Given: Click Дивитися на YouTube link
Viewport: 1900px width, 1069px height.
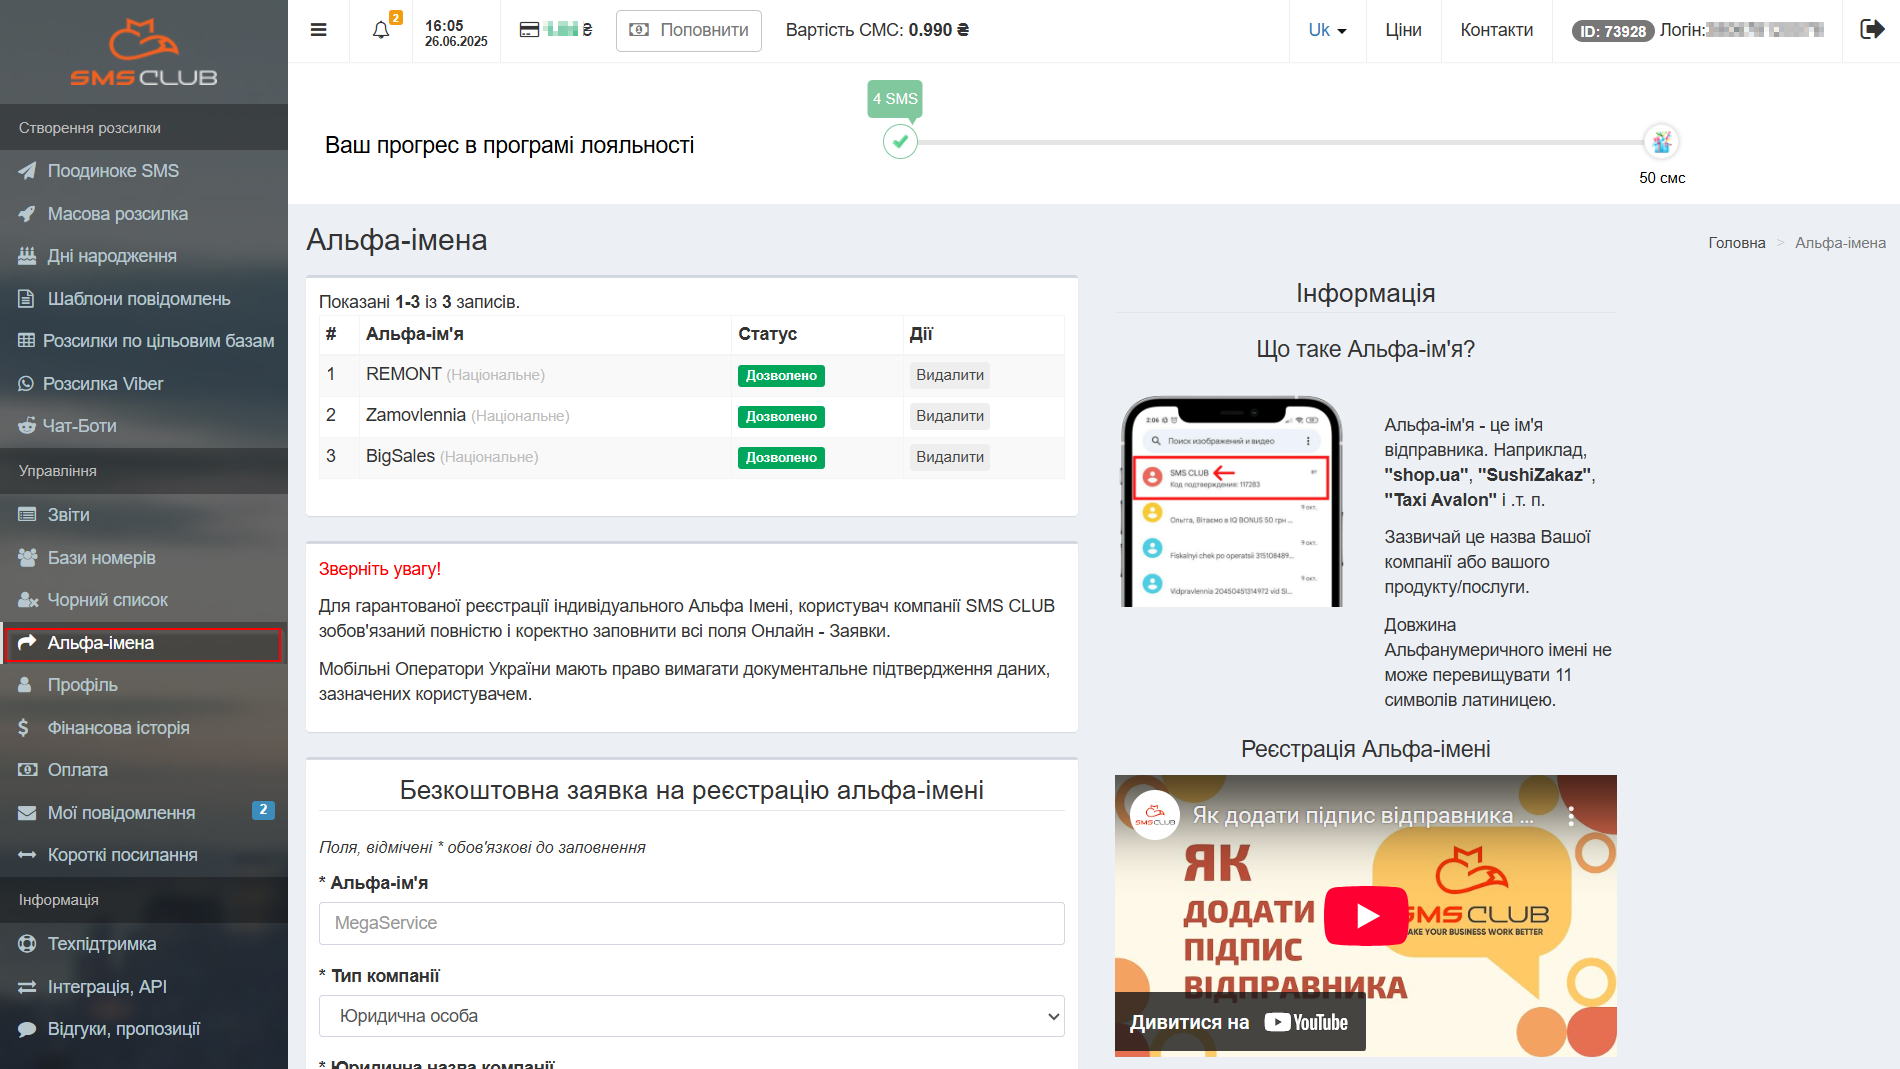Looking at the screenshot, I should point(1240,1022).
